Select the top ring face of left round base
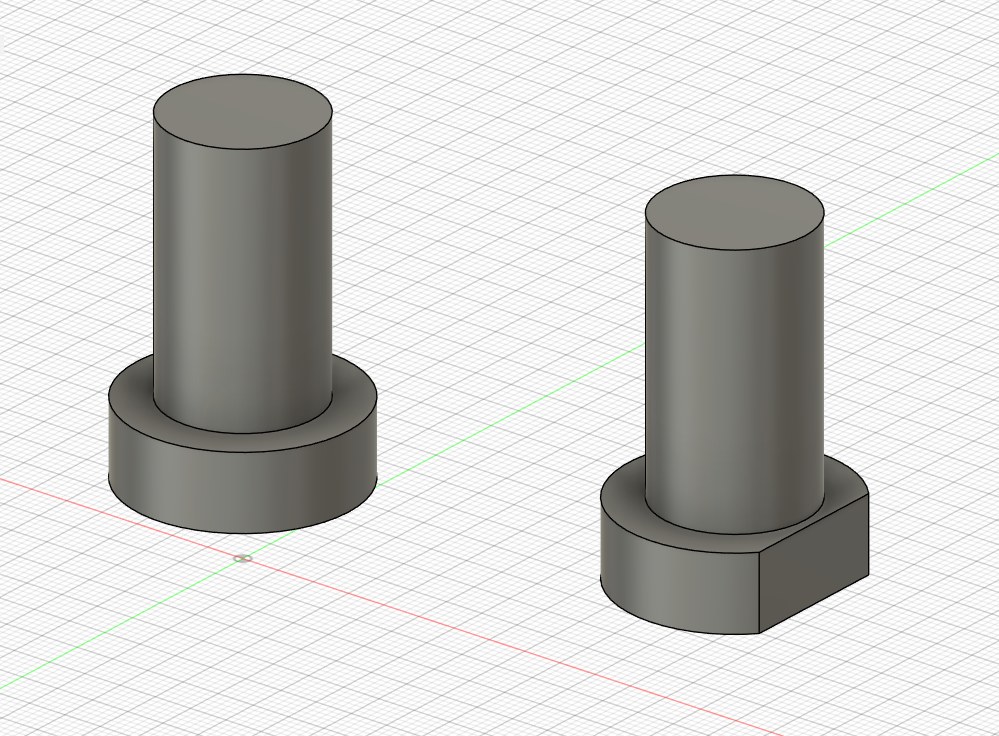This screenshot has width=999, height=736. click(x=243, y=442)
